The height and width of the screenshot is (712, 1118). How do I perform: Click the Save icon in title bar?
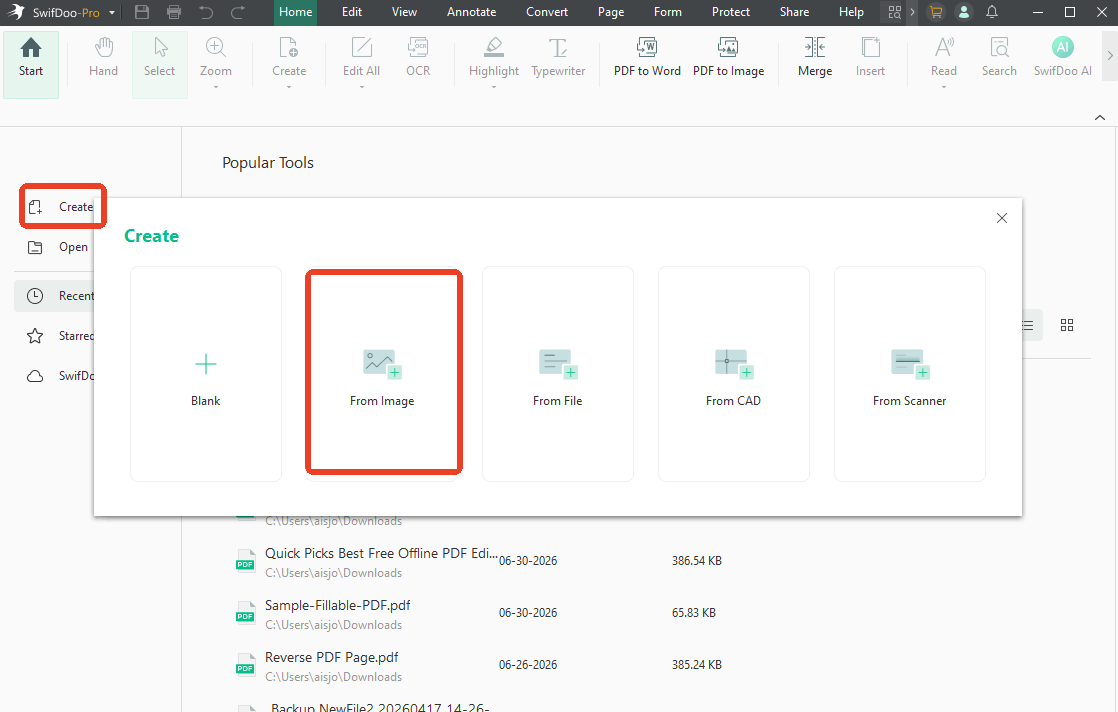142,12
